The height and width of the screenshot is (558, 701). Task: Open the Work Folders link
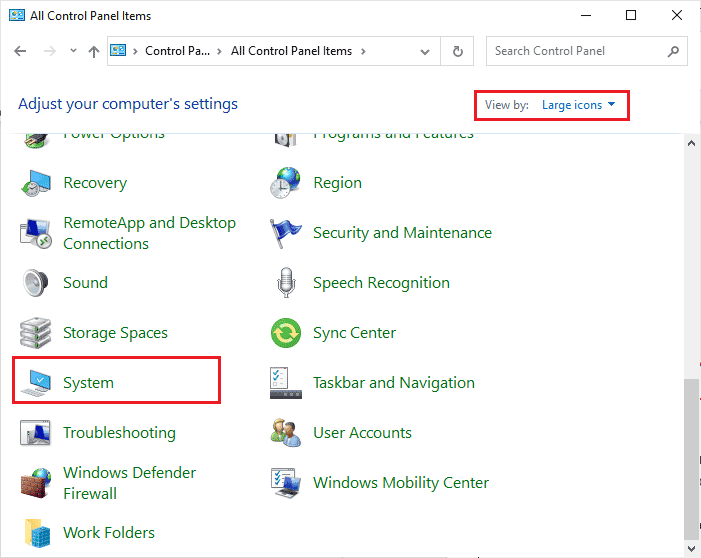pyautogui.click(x=109, y=533)
